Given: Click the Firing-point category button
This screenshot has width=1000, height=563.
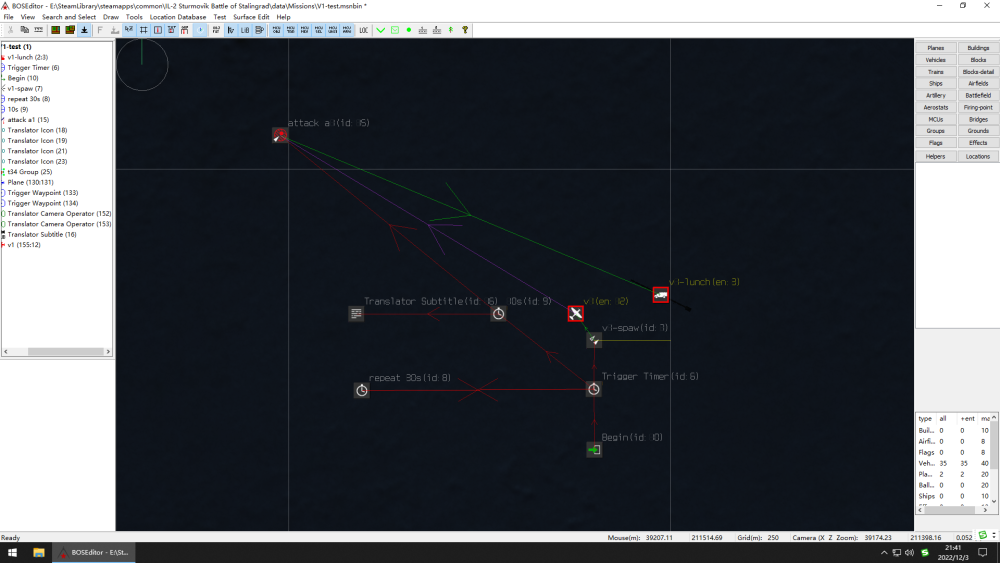Looking at the screenshot, I should click(x=978, y=107).
